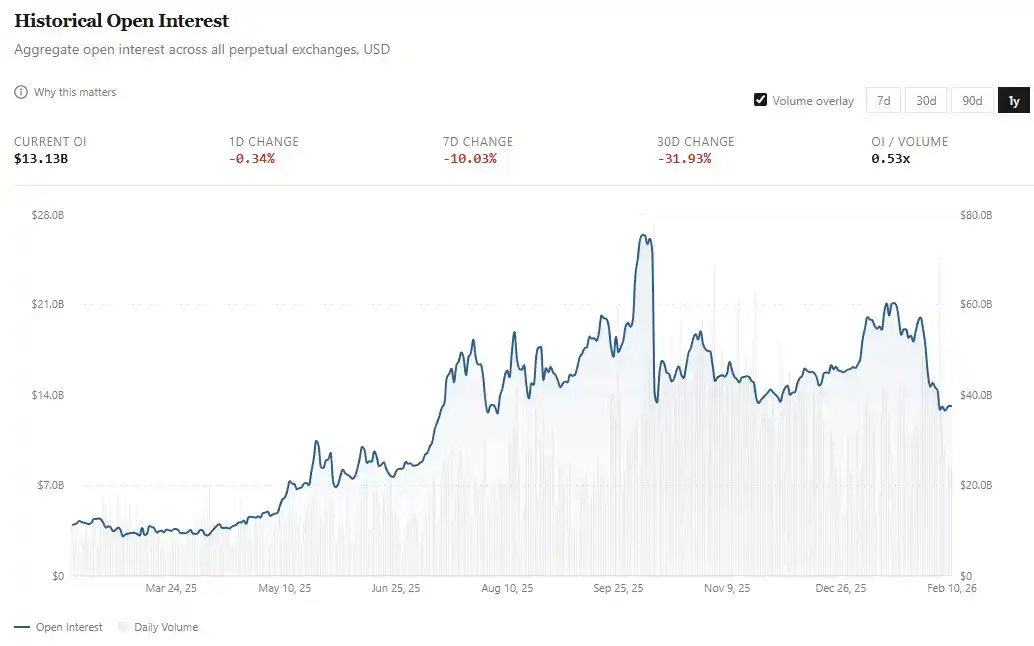Click the Open Interest blue line swatch

[x=22, y=627]
